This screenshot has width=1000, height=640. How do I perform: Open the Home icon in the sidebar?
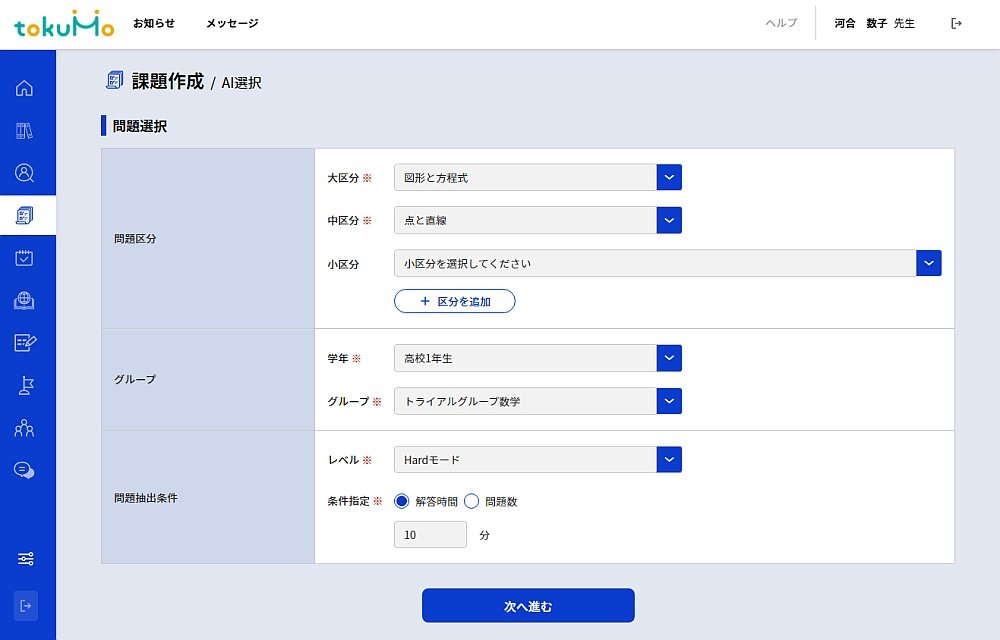26,88
